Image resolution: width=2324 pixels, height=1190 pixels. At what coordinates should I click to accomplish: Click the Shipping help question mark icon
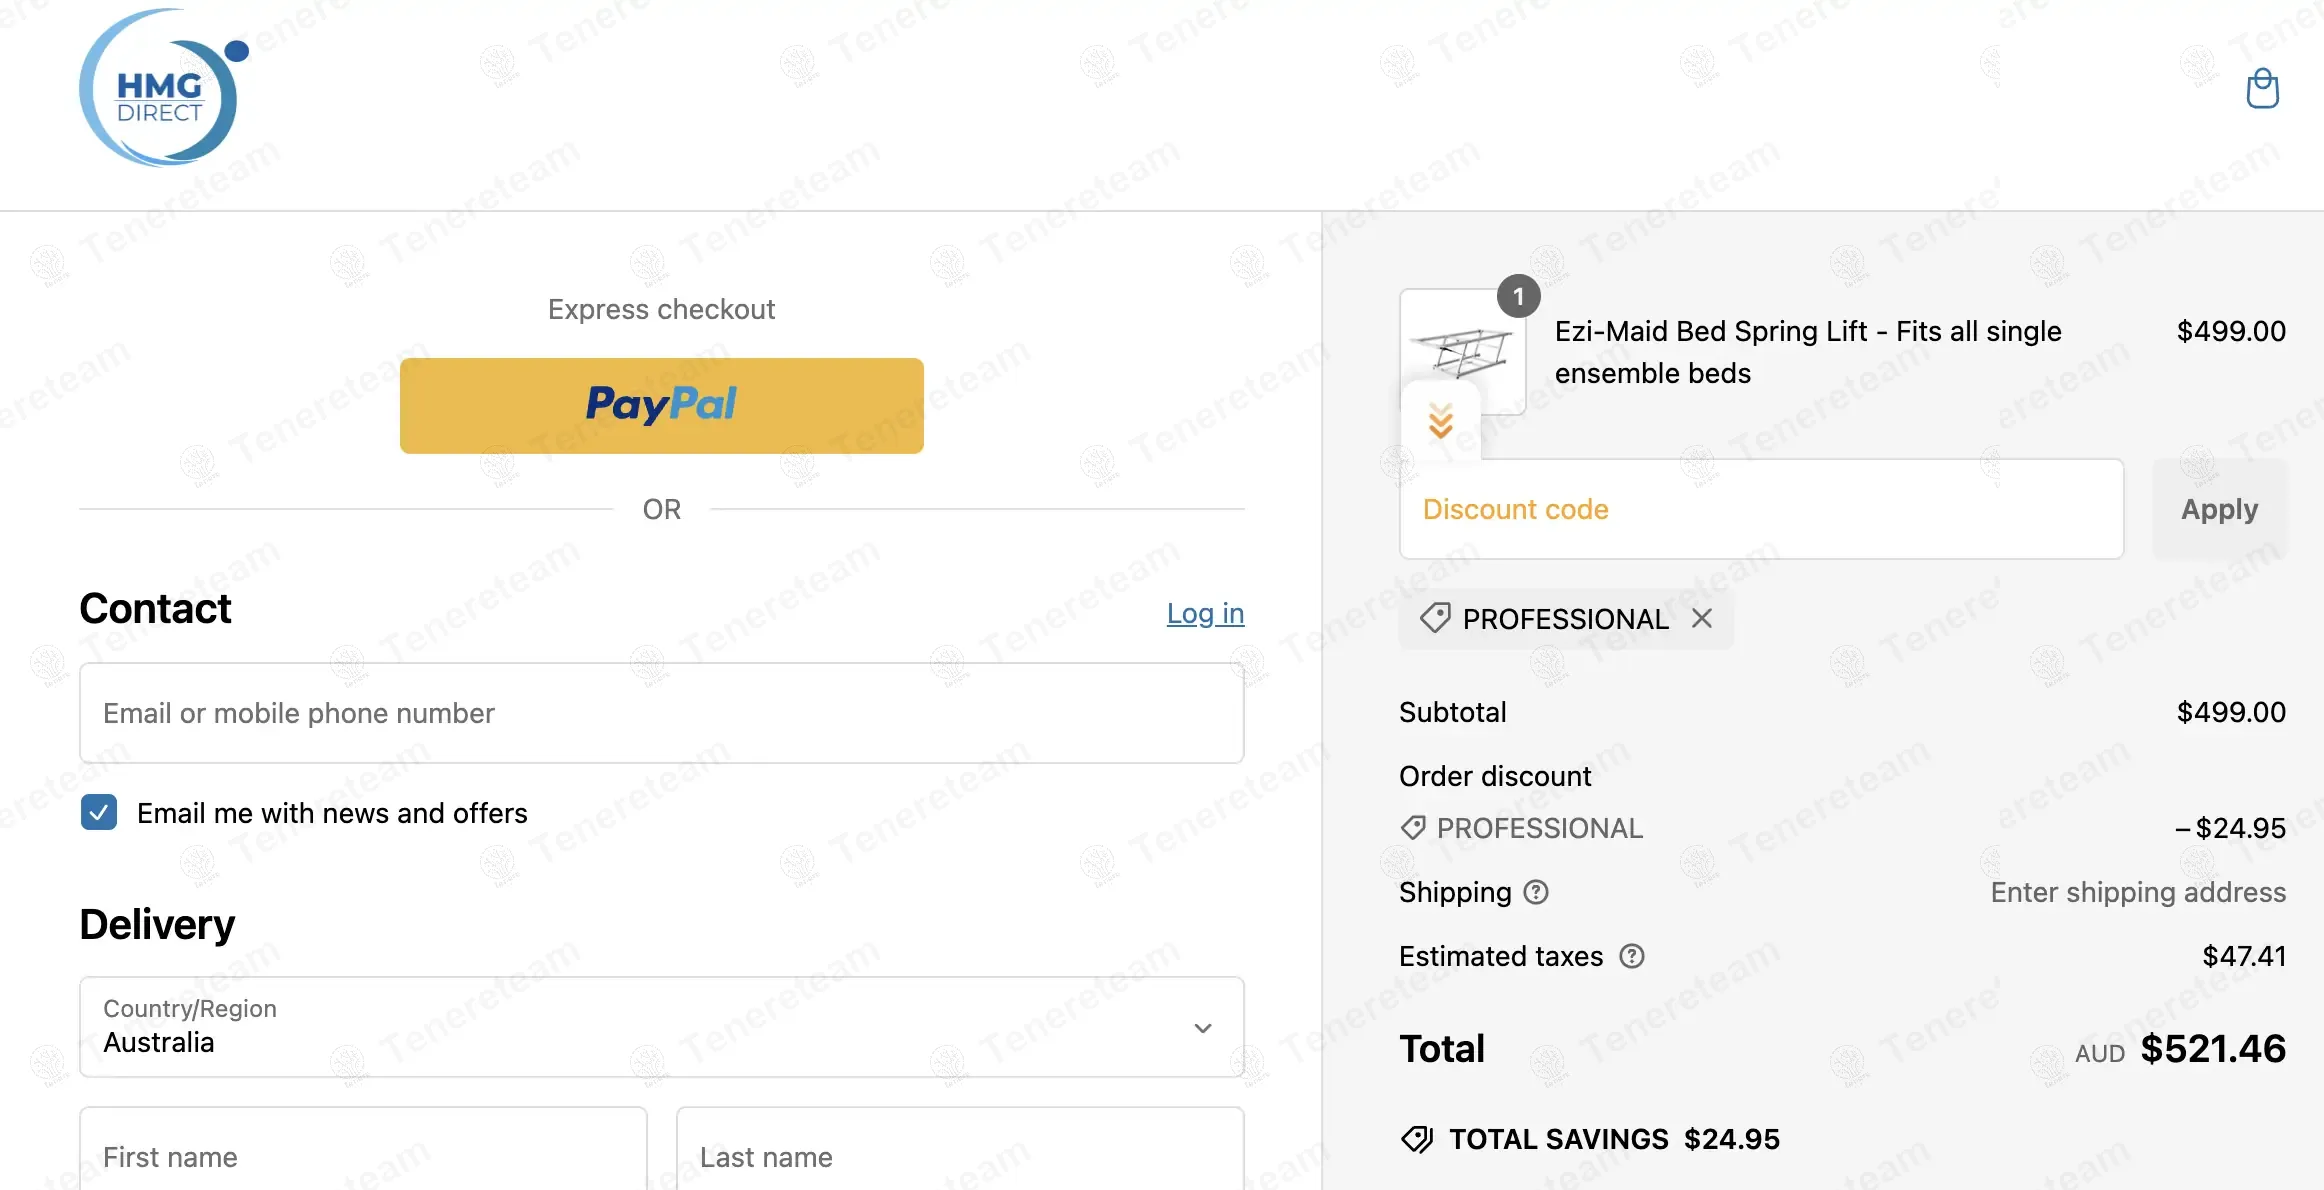click(1536, 892)
